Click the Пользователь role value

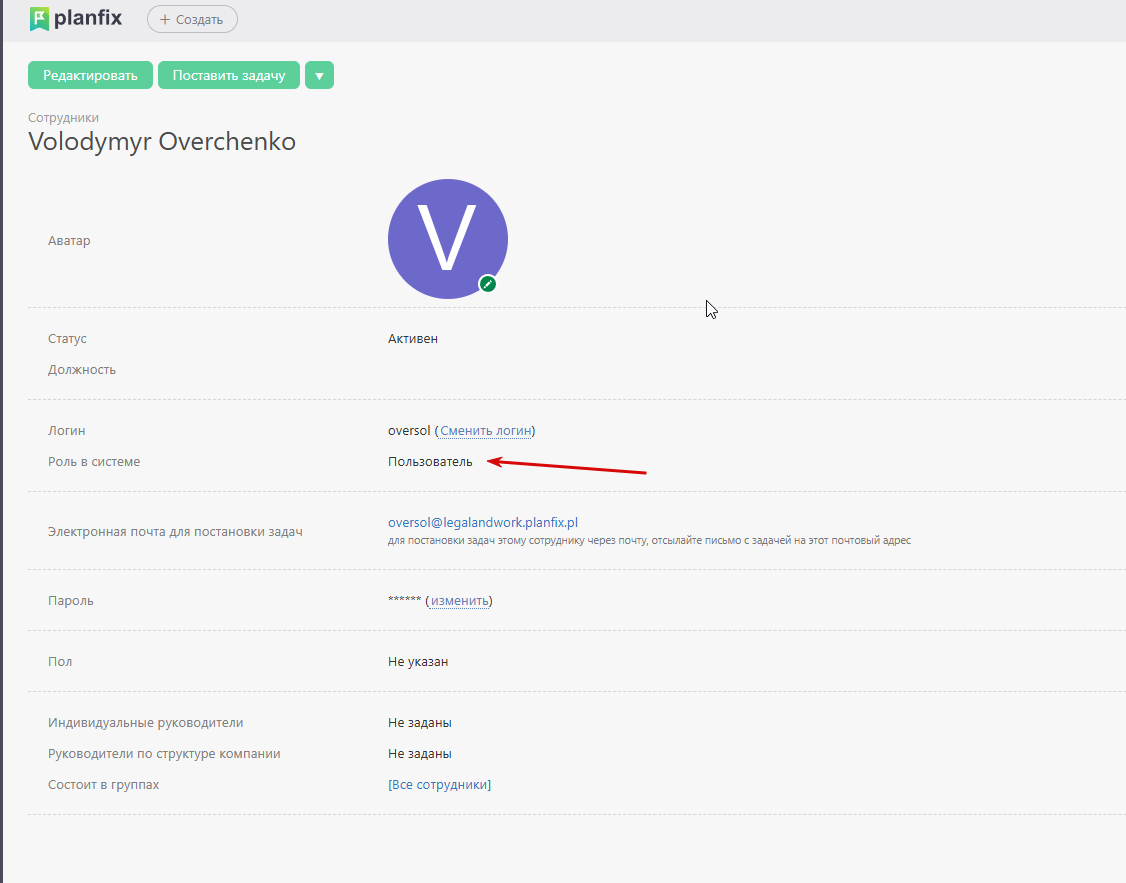pos(430,462)
